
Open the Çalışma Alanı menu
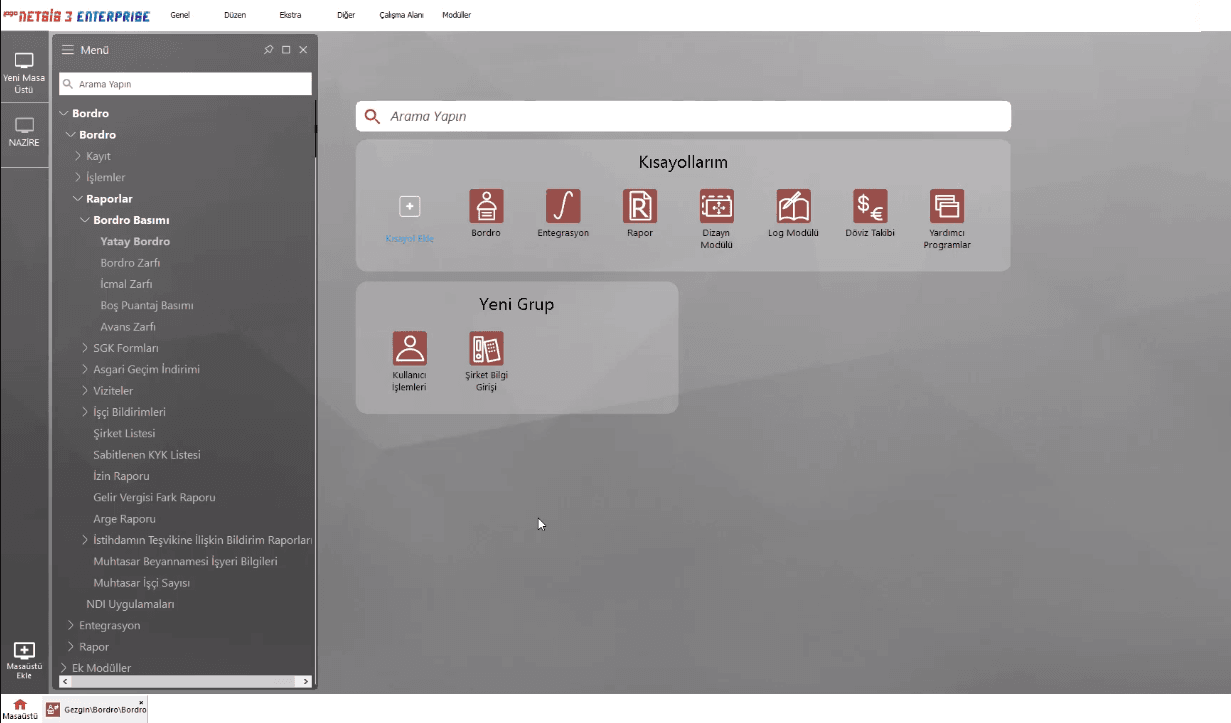tap(401, 15)
